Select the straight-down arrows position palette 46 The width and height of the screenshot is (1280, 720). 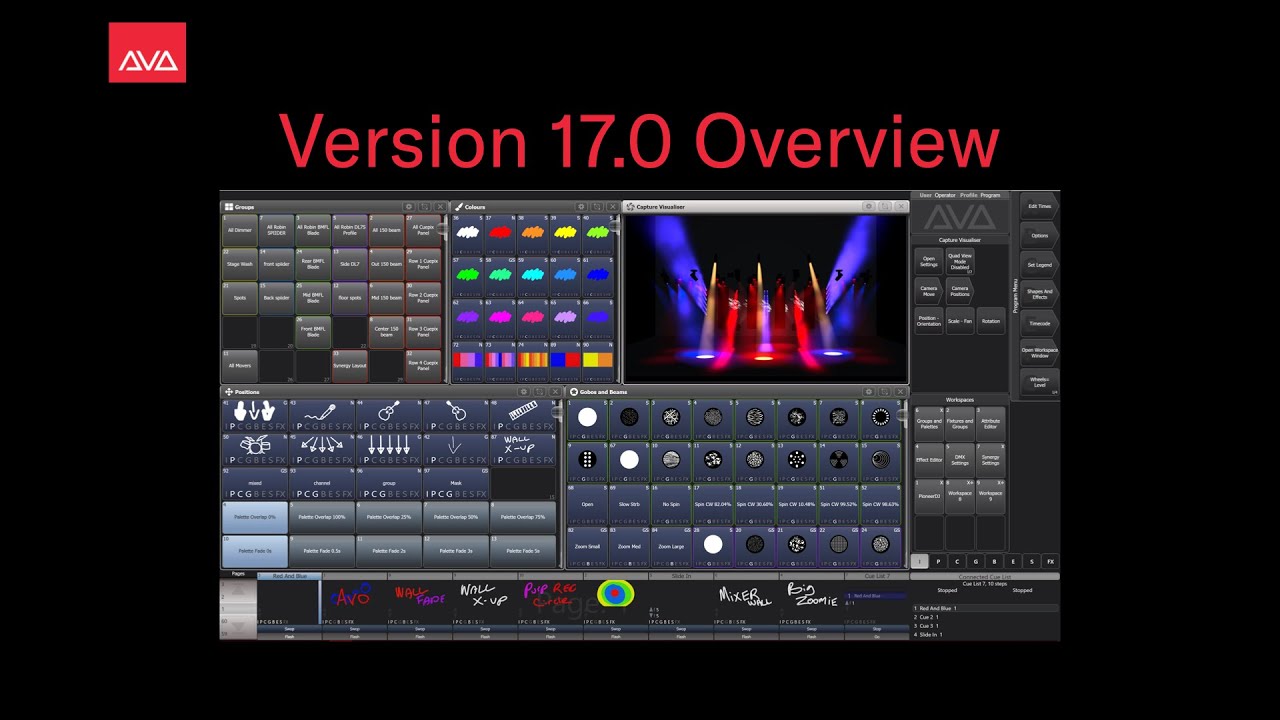tap(389, 449)
